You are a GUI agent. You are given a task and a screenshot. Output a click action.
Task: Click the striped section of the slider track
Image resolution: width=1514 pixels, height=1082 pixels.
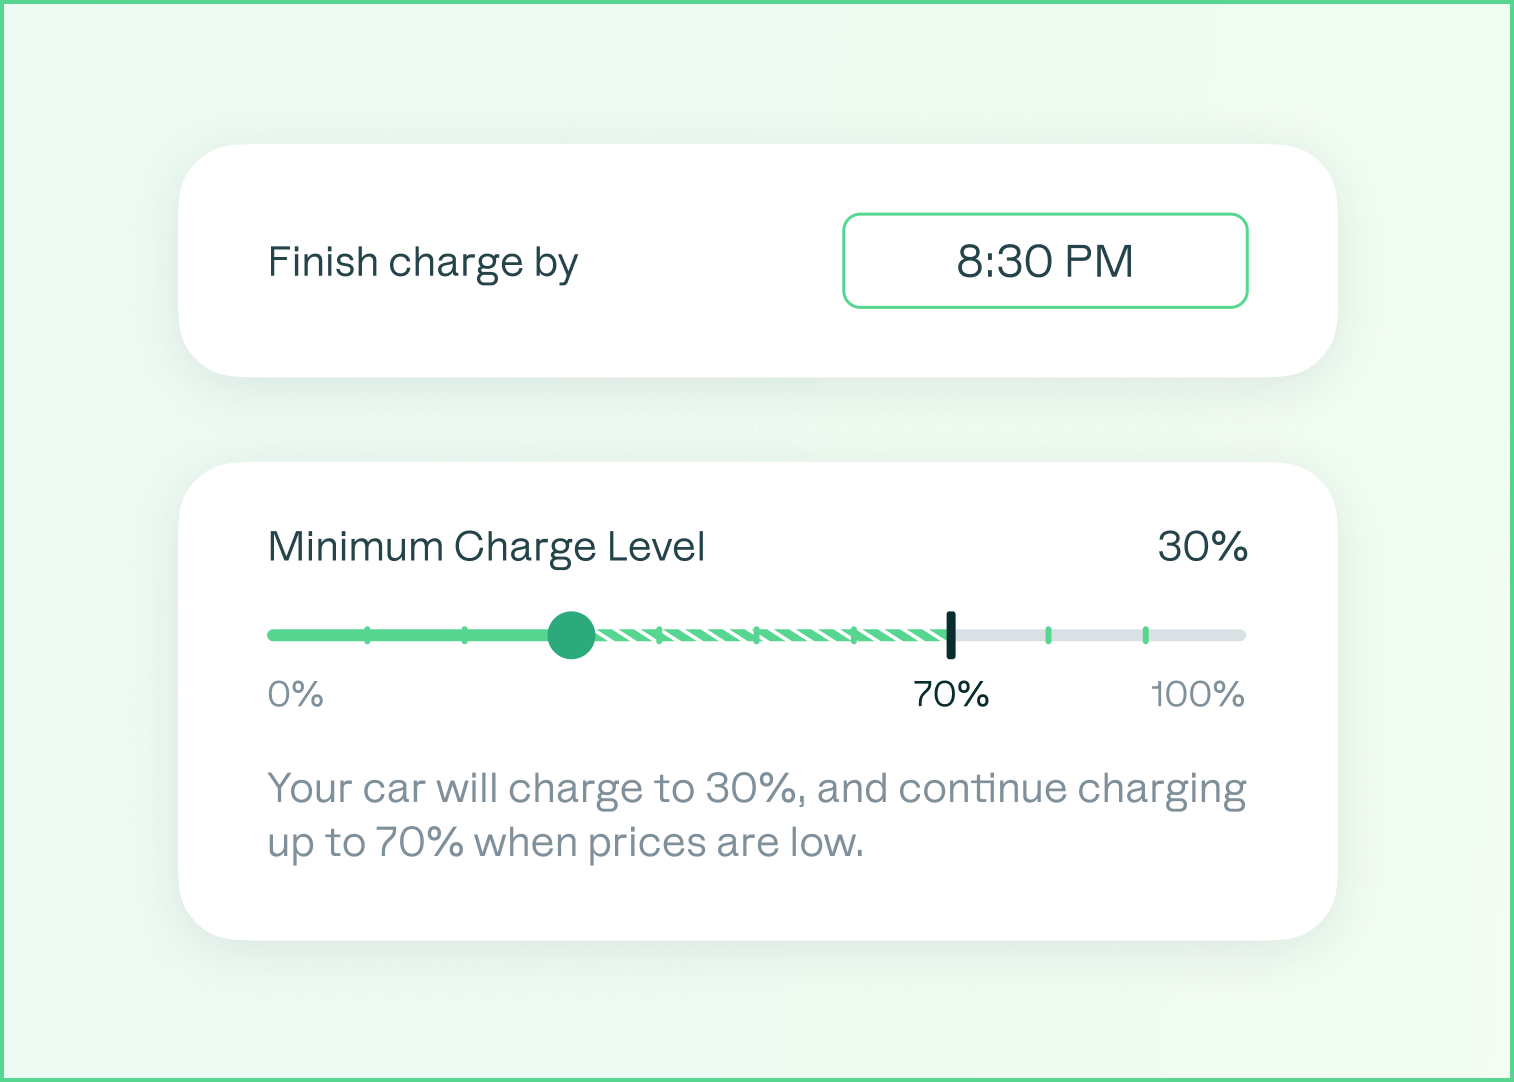(x=800, y=634)
